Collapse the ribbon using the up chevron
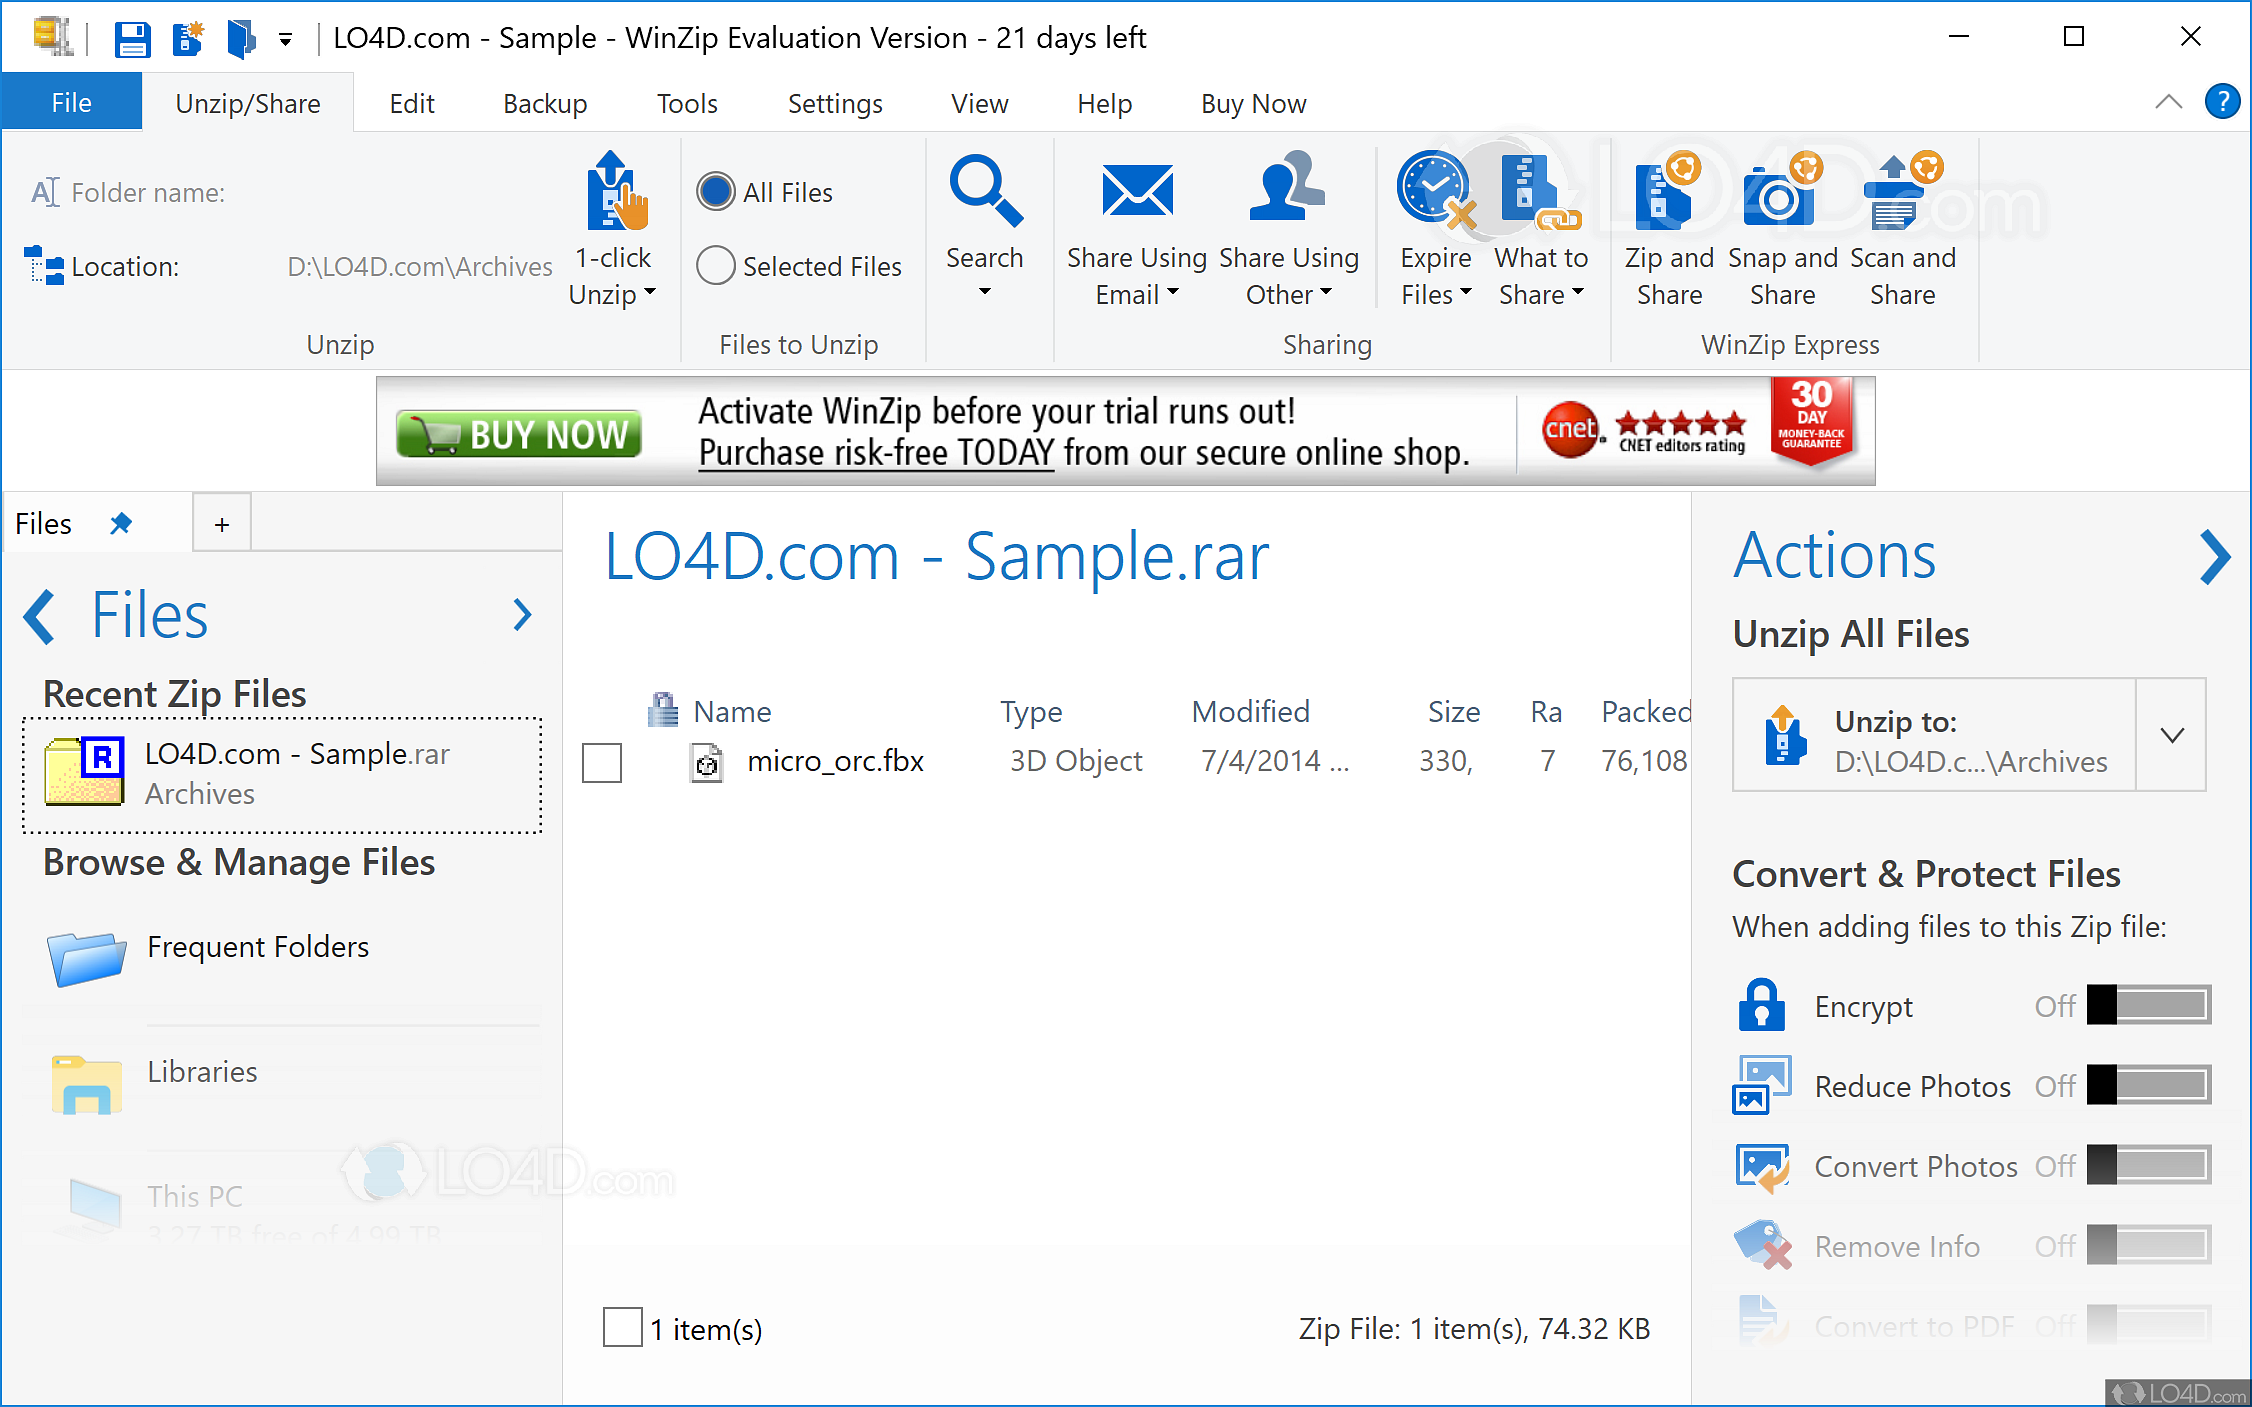This screenshot has height=1407, width=2252. 2168,102
